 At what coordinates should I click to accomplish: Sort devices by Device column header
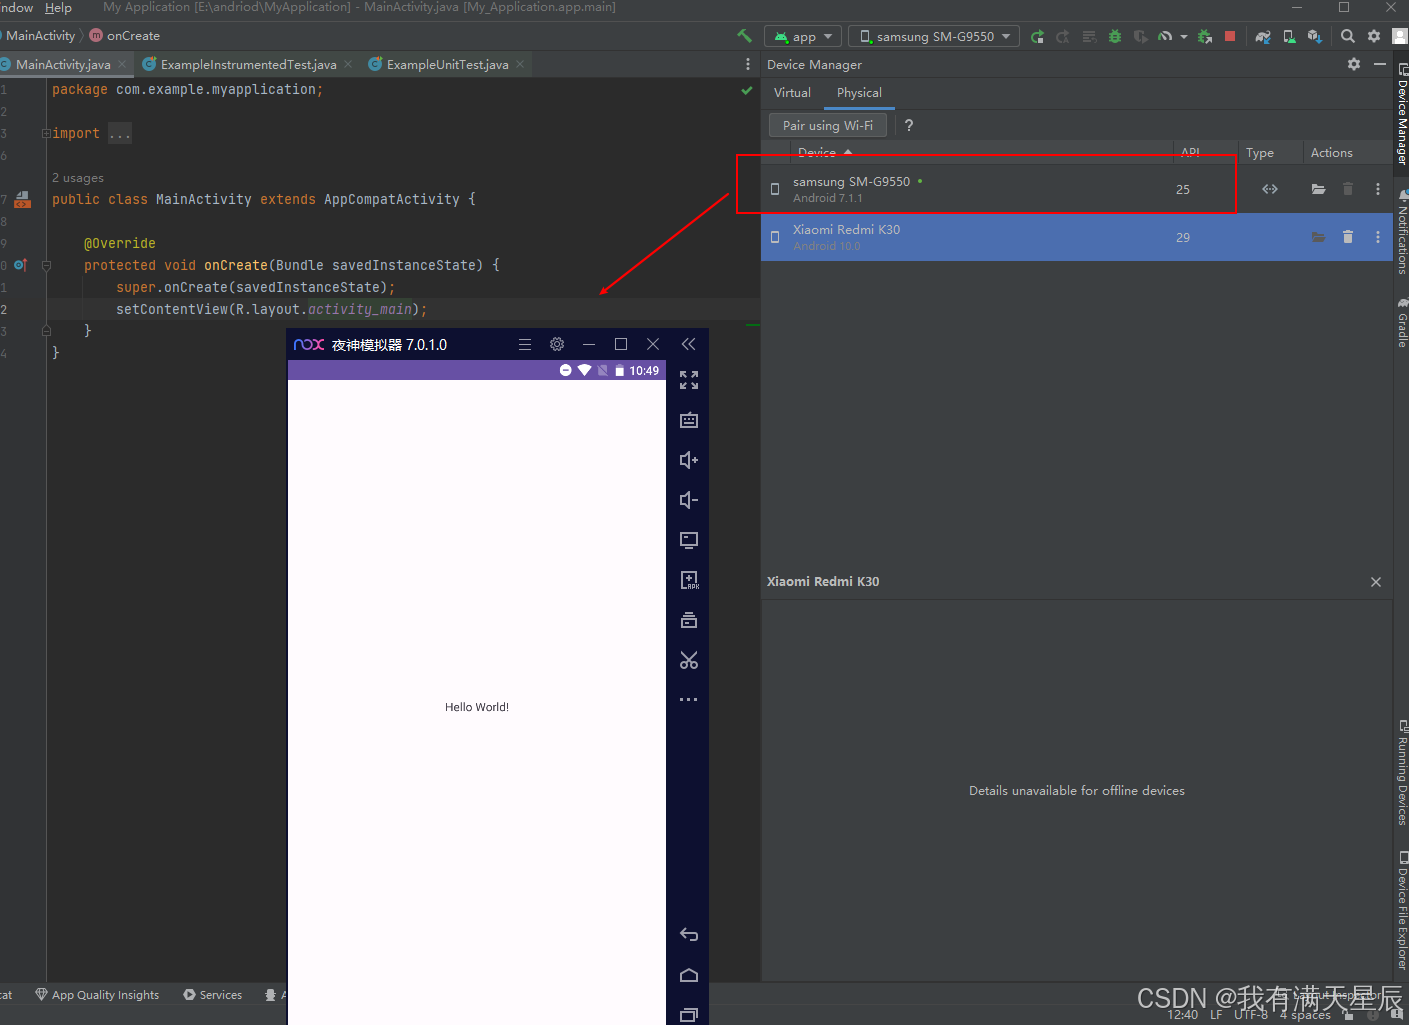click(817, 153)
